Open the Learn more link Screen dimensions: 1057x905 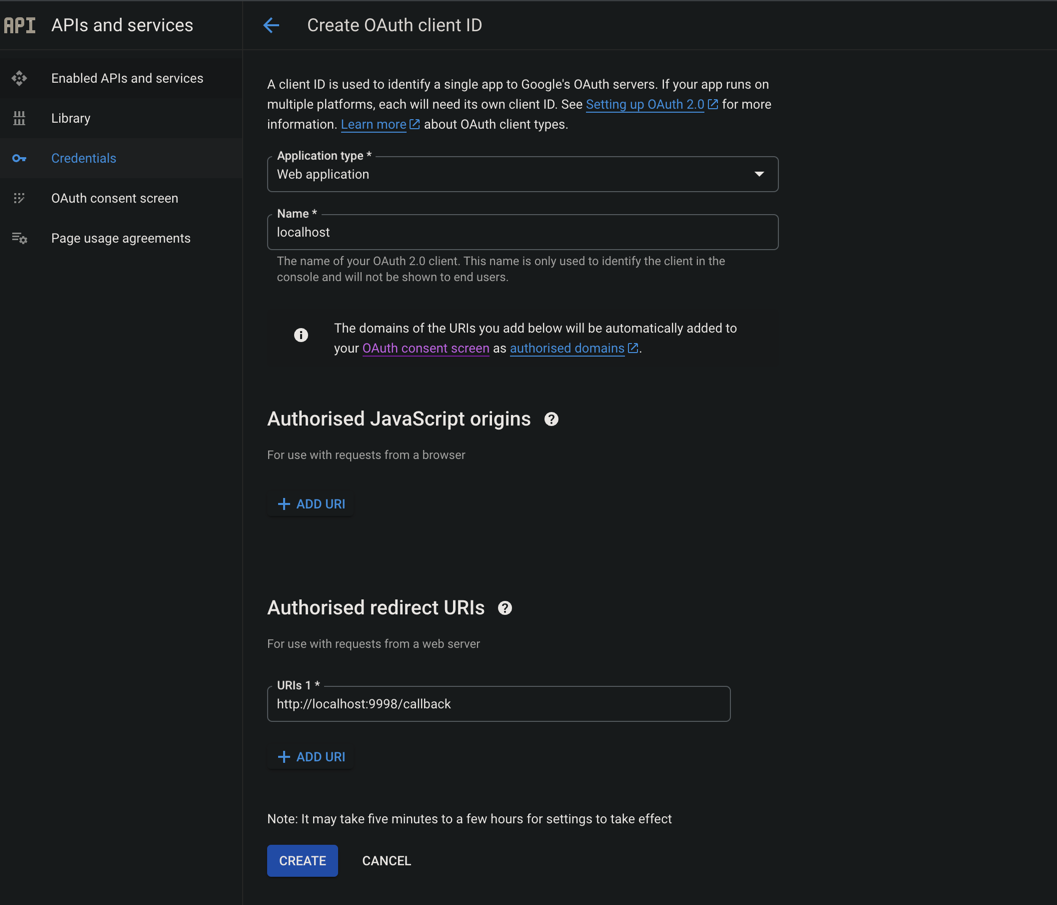click(373, 124)
